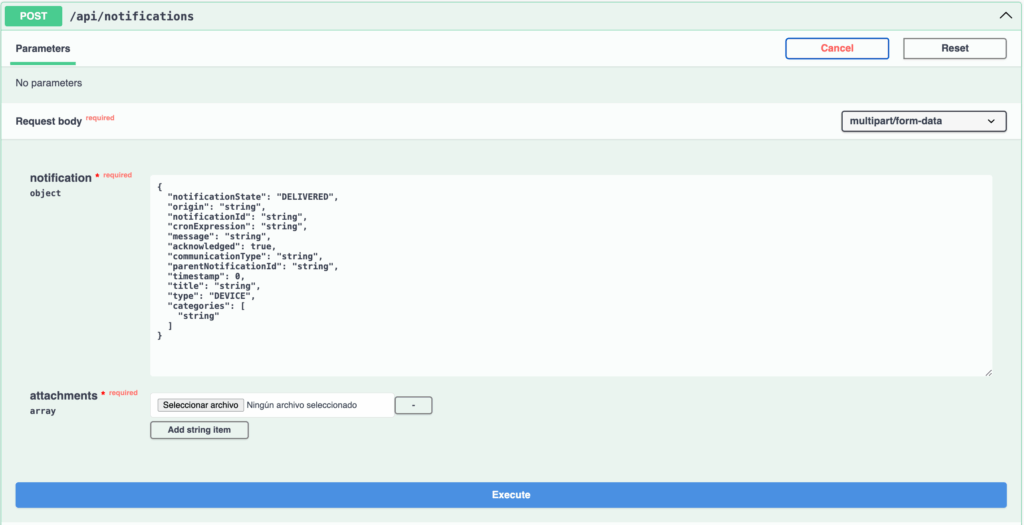Click the attachments field label
This screenshot has width=1024, height=525.
63,395
